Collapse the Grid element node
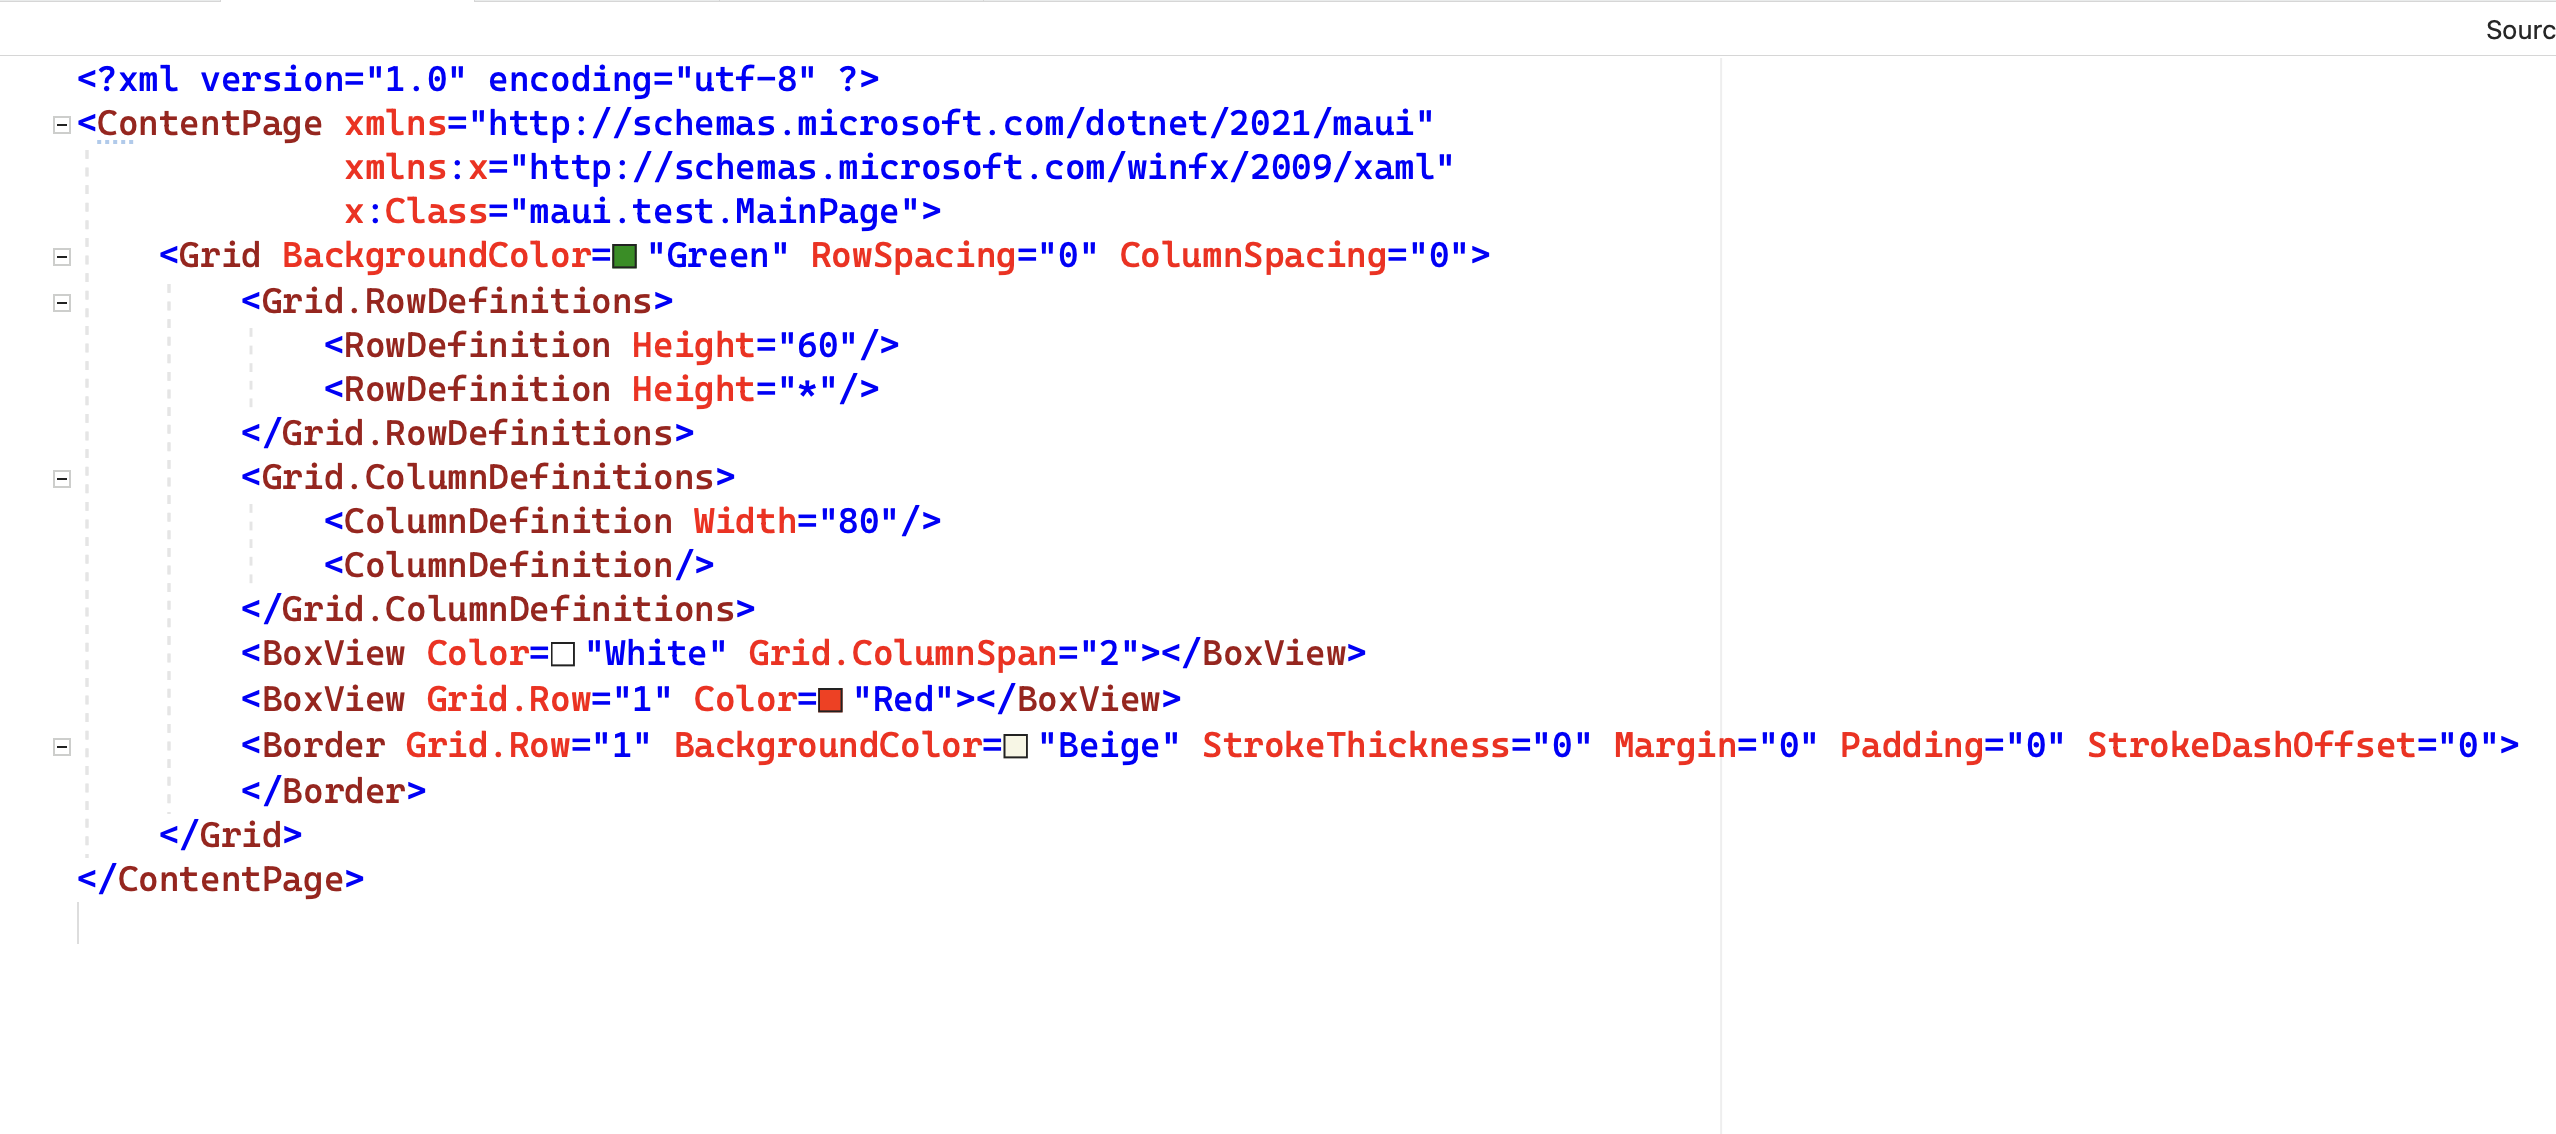Viewport: 2556px width, 1134px height. point(62,255)
